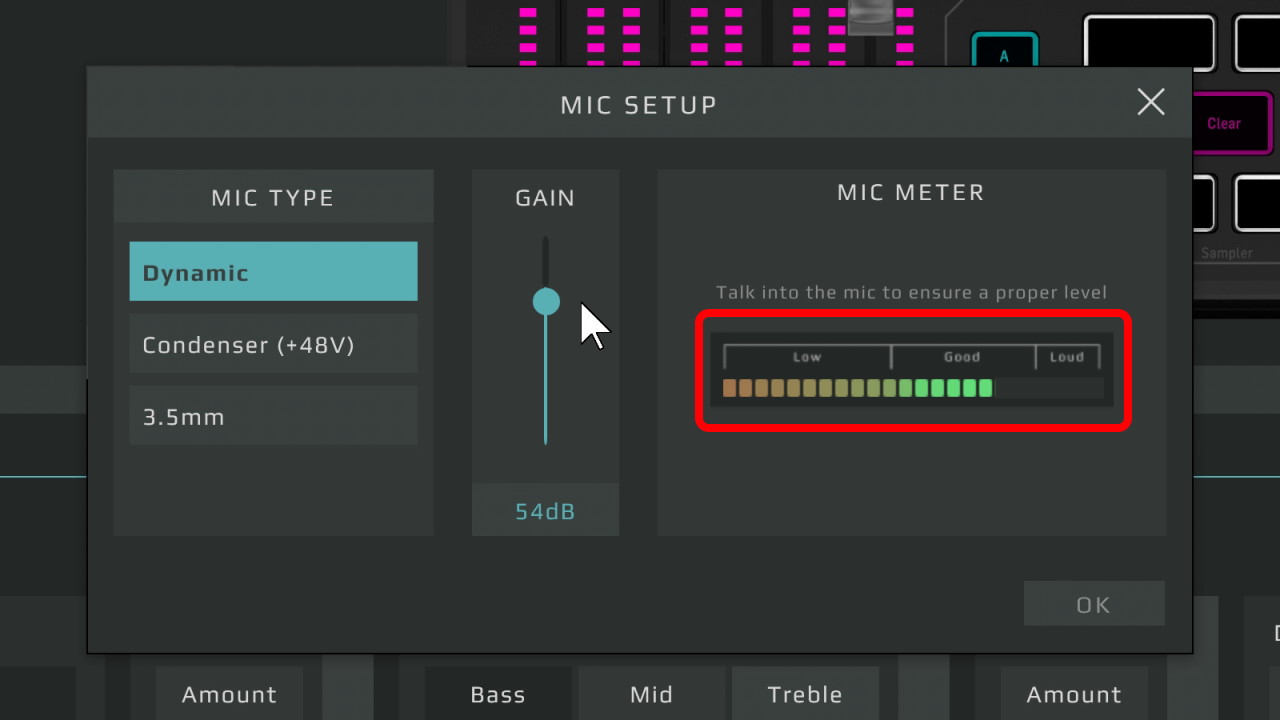Image resolution: width=1280 pixels, height=720 pixels.
Task: Click the left Amount label
Action: point(229,694)
